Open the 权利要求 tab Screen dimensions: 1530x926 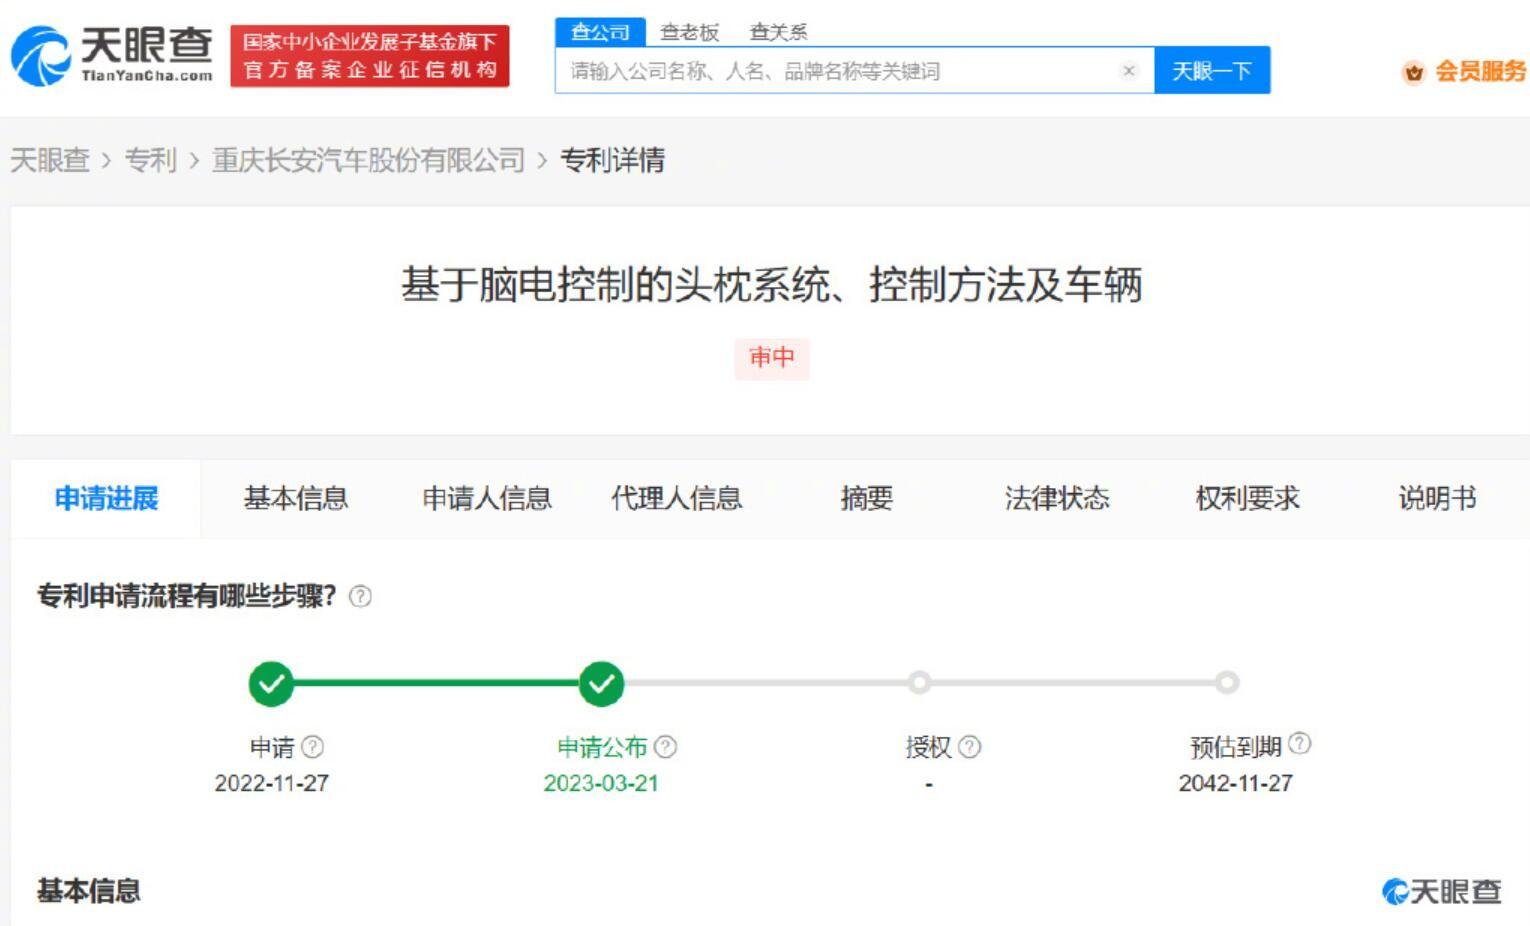pyautogui.click(x=1247, y=498)
